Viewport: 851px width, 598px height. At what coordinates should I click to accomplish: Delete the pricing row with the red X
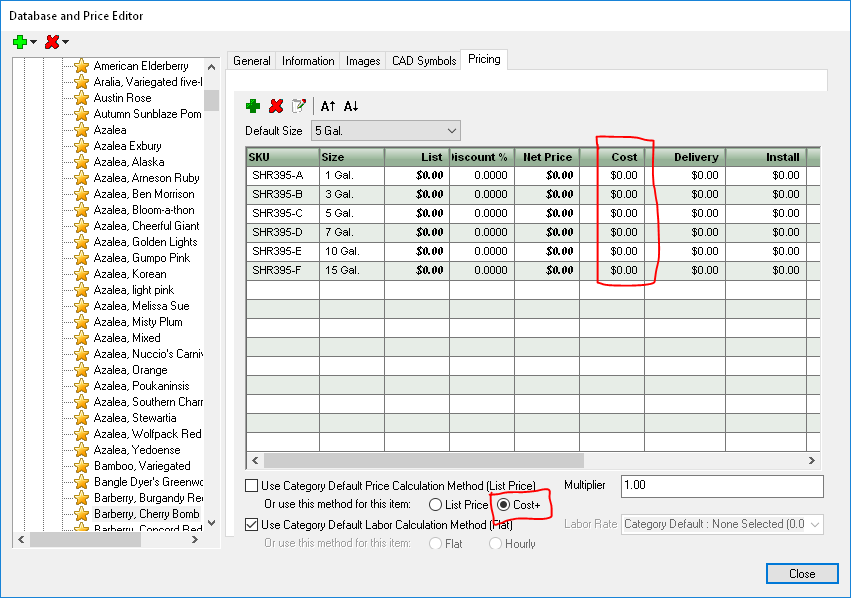pos(276,106)
